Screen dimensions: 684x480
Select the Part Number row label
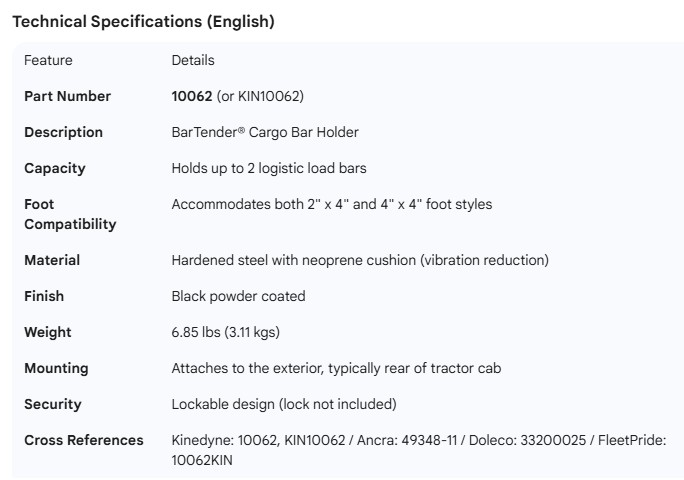(67, 96)
